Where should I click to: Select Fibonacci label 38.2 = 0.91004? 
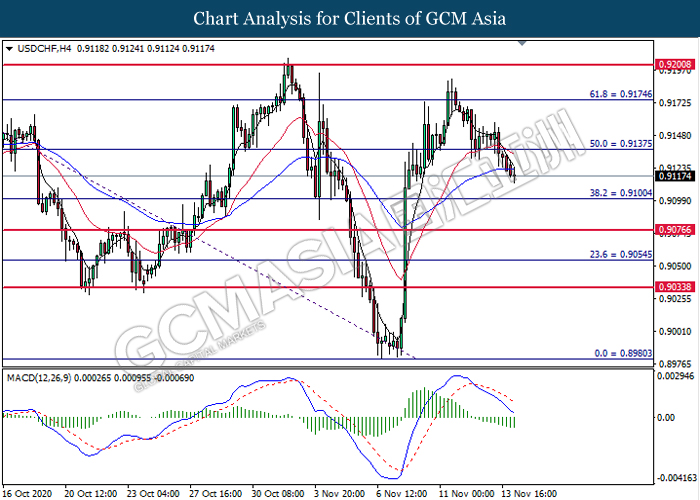point(621,192)
